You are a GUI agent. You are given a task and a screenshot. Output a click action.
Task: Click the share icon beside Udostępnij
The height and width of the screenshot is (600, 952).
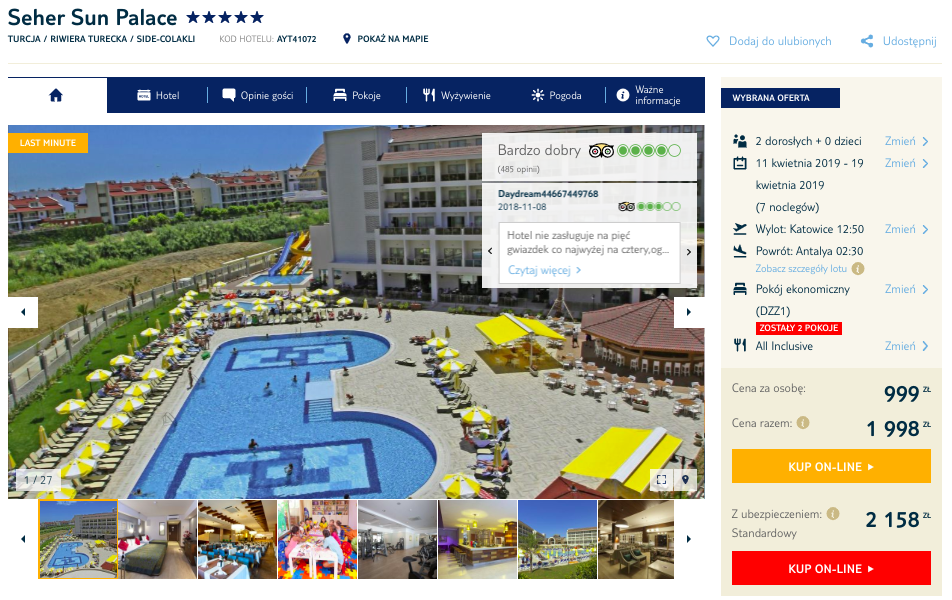pyautogui.click(x=867, y=41)
